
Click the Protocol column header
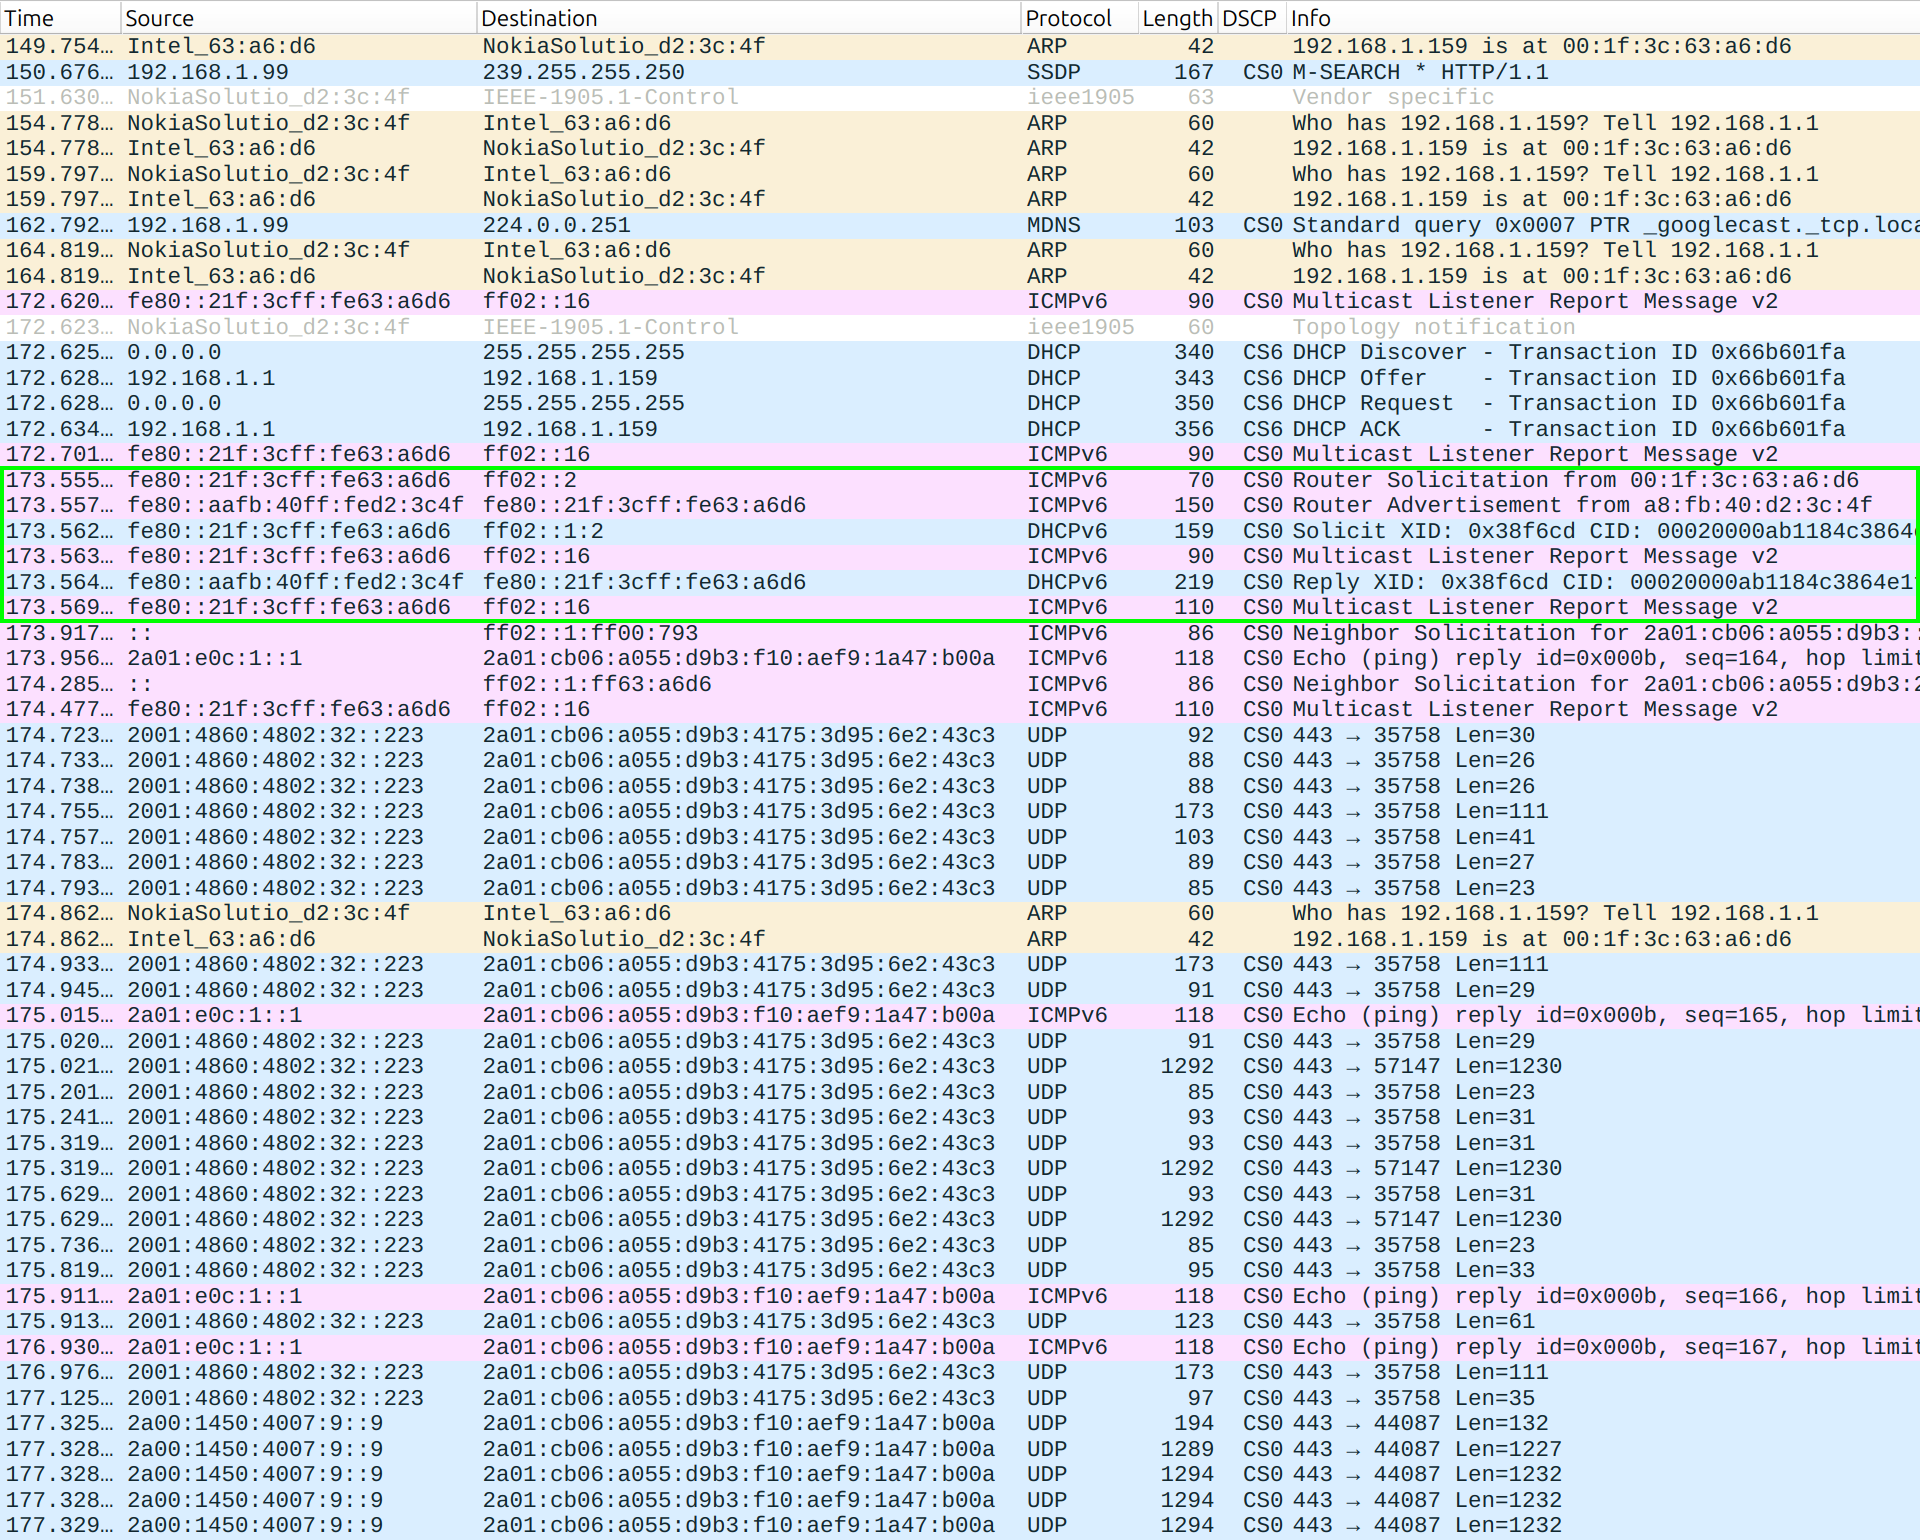tap(1068, 18)
